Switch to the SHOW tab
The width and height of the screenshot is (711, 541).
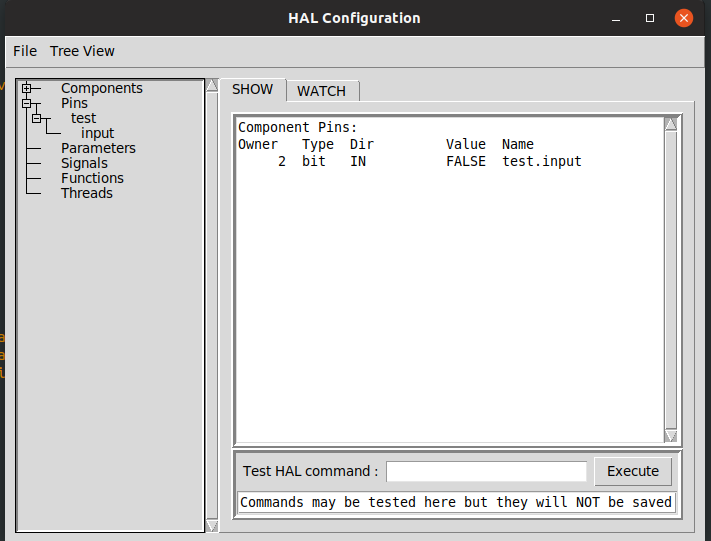(253, 89)
